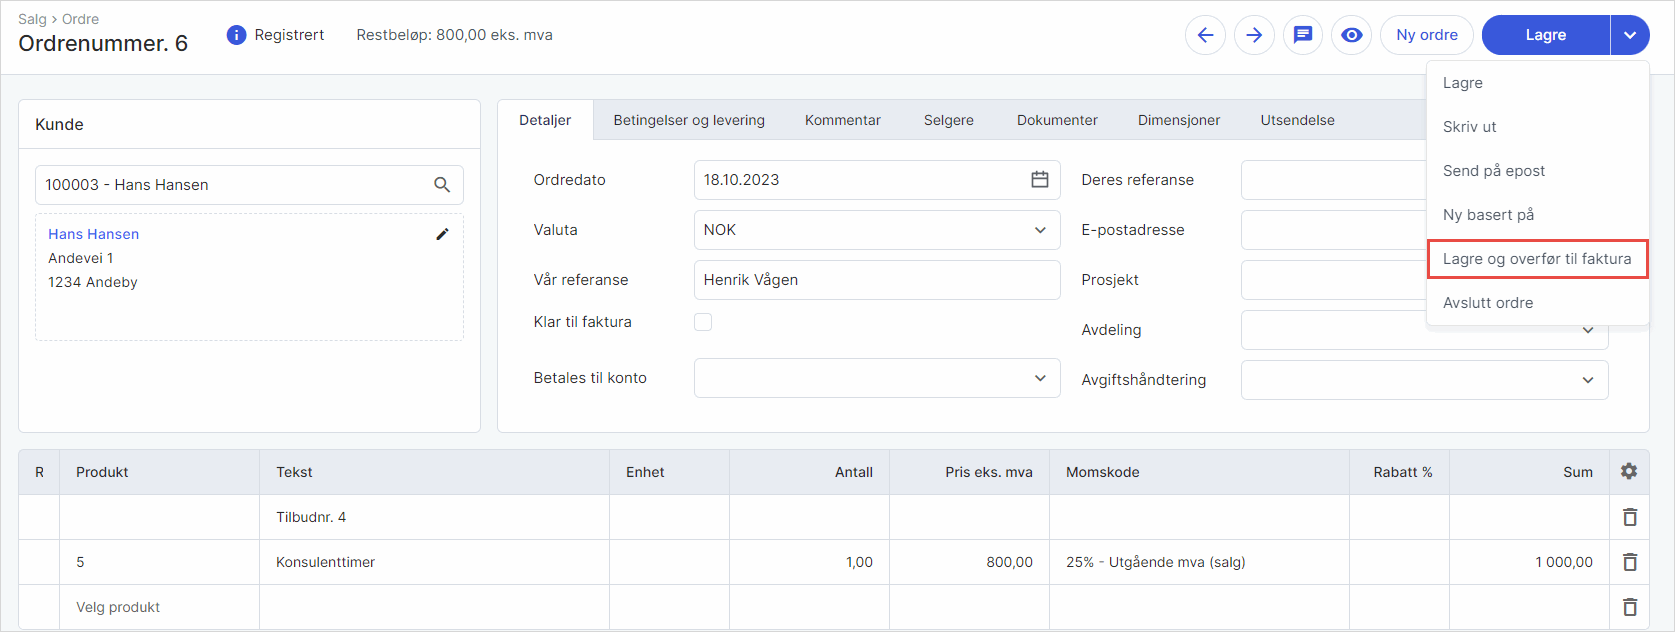Viewport: 1675px width, 632px height.
Task: Delete the Tilbudnr. 4 text line
Action: (1630, 517)
